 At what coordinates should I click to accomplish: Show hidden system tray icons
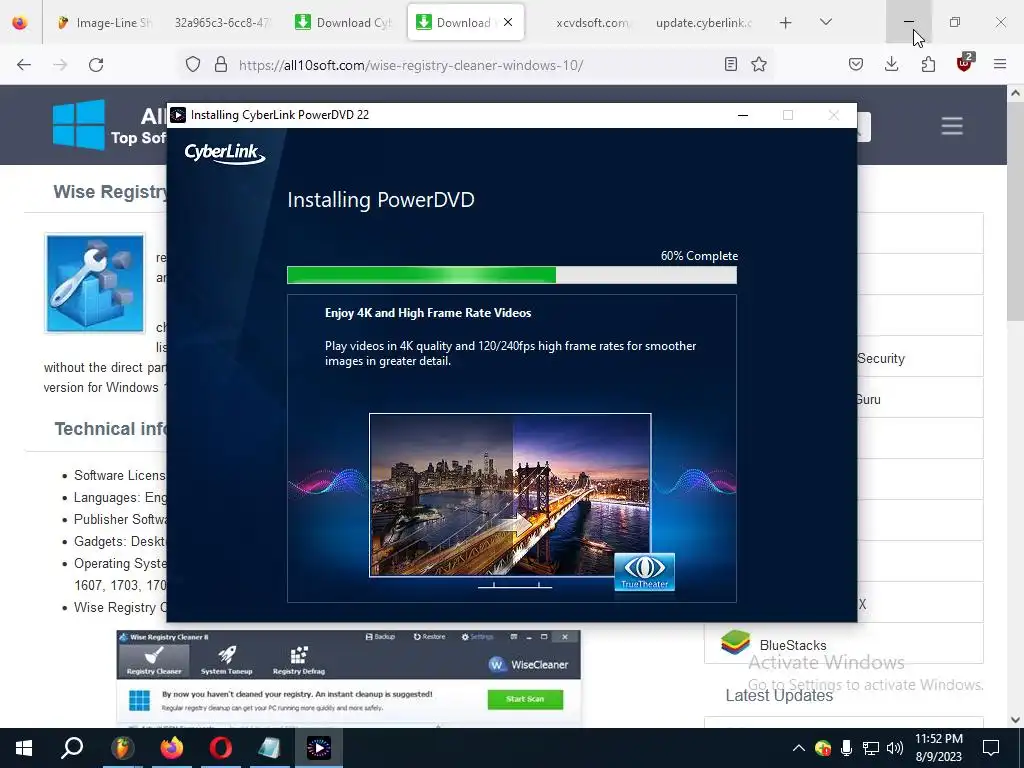799,748
